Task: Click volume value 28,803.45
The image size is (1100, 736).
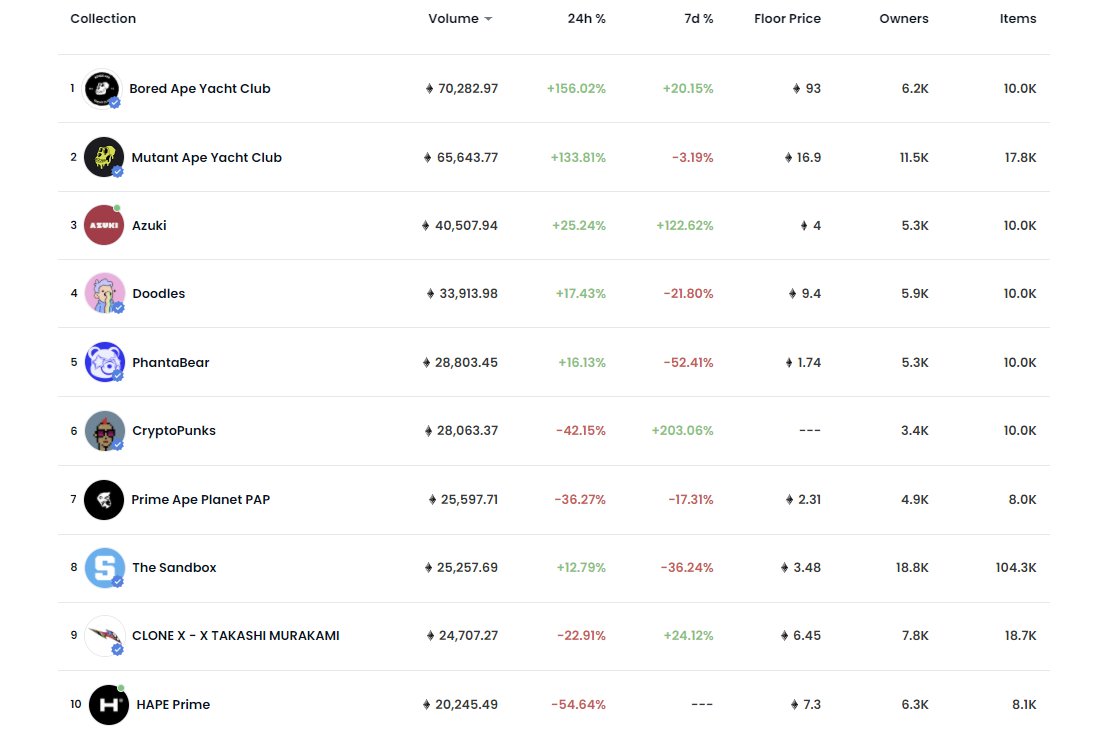Action: pos(466,362)
